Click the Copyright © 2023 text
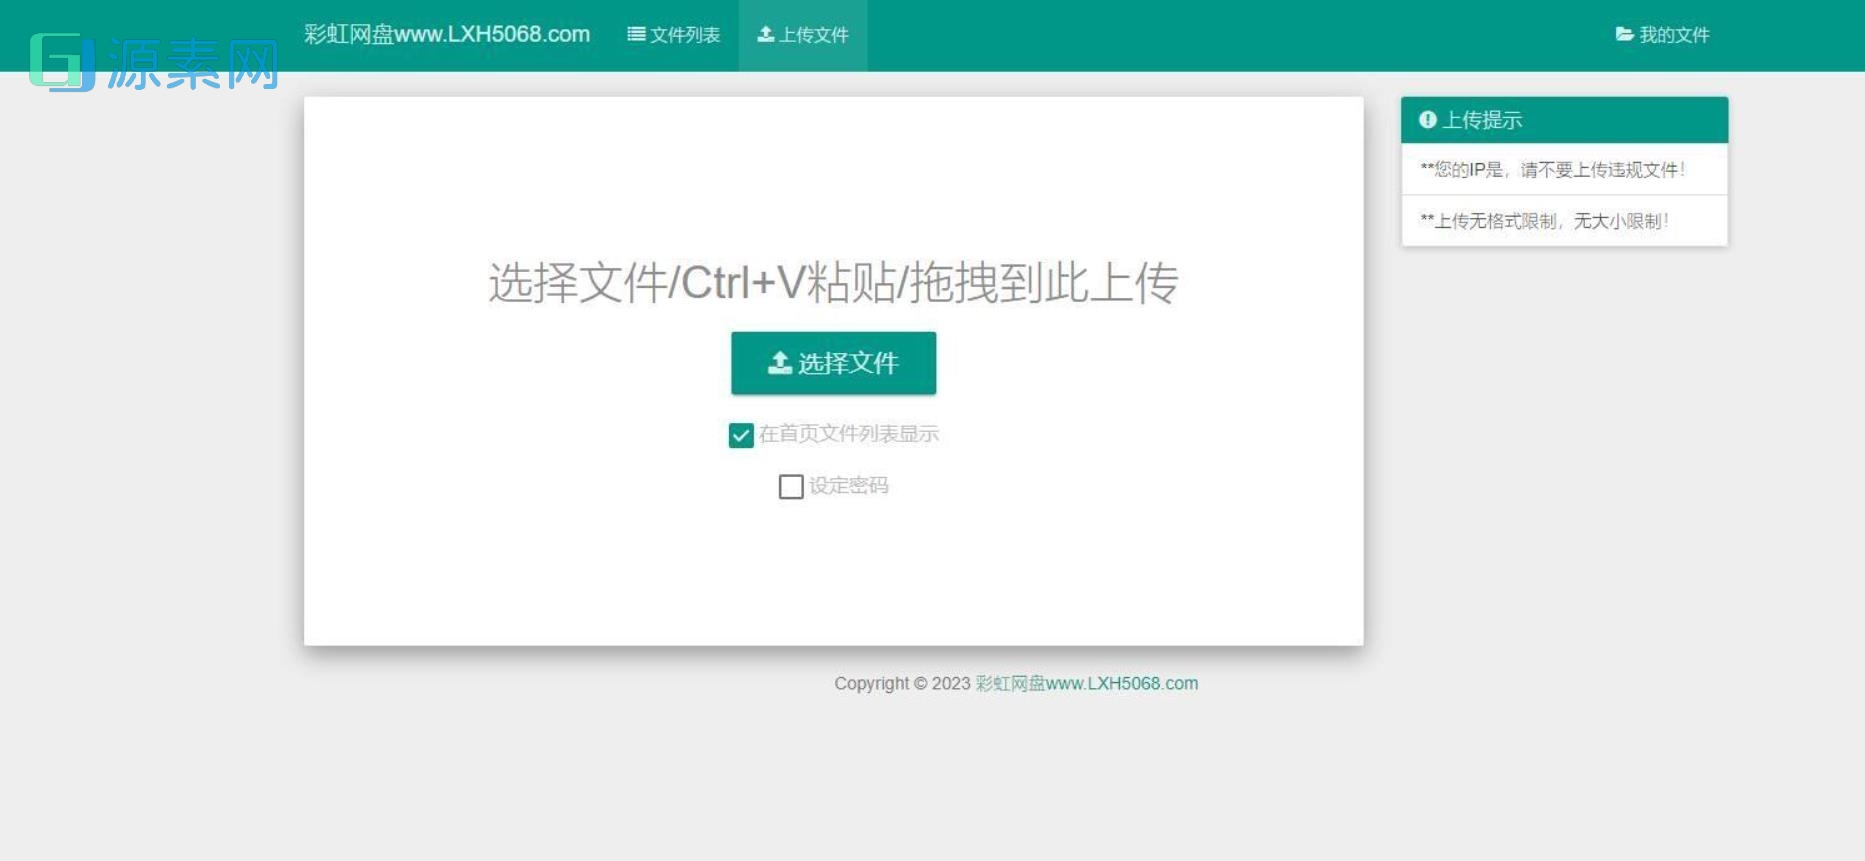 pos(902,683)
